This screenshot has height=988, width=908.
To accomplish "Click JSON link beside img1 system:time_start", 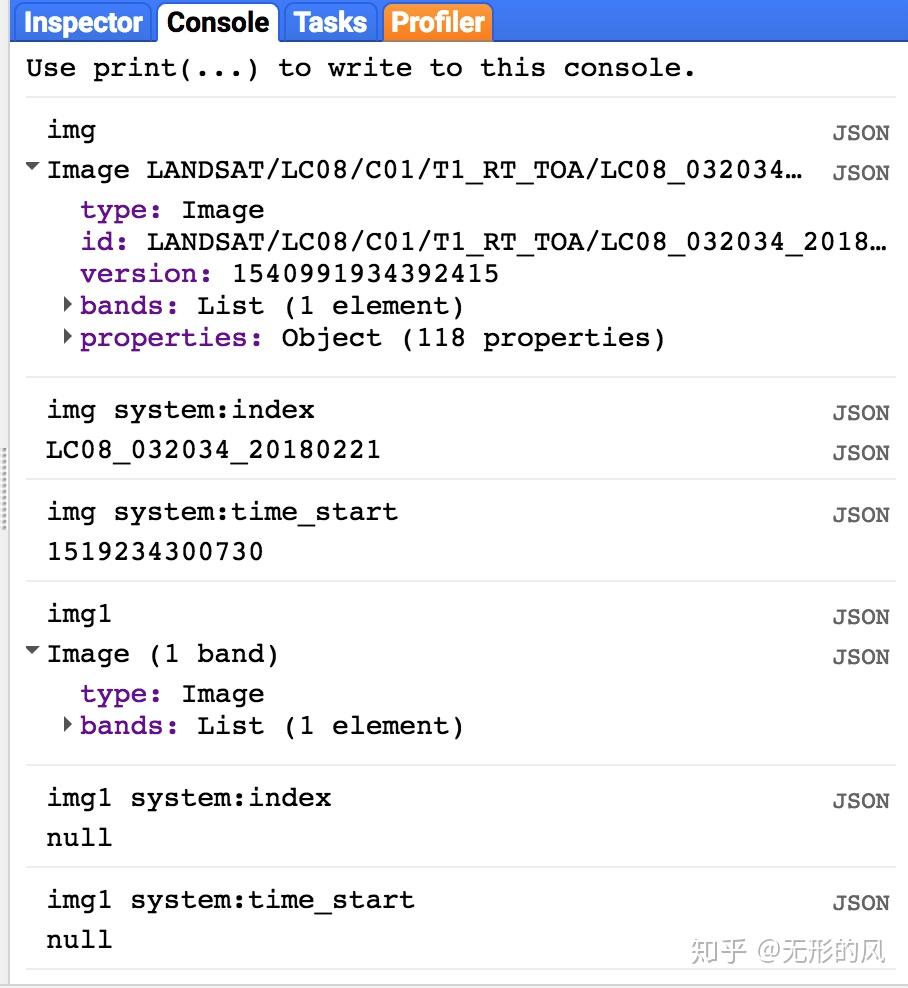I will click(x=860, y=903).
